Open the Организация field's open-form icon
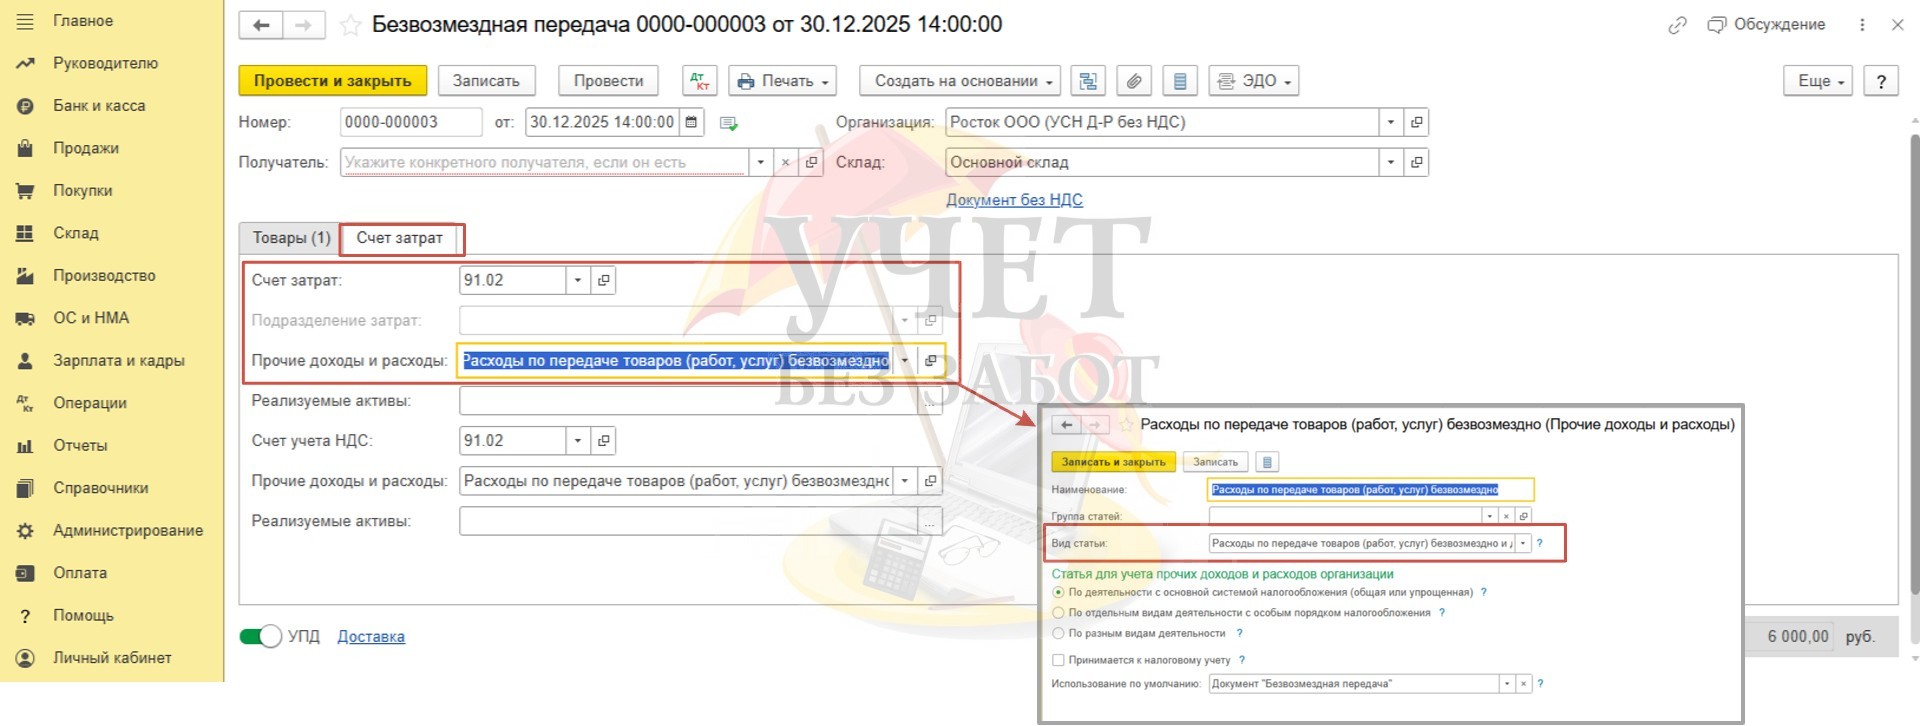The image size is (1920, 726). (1416, 122)
